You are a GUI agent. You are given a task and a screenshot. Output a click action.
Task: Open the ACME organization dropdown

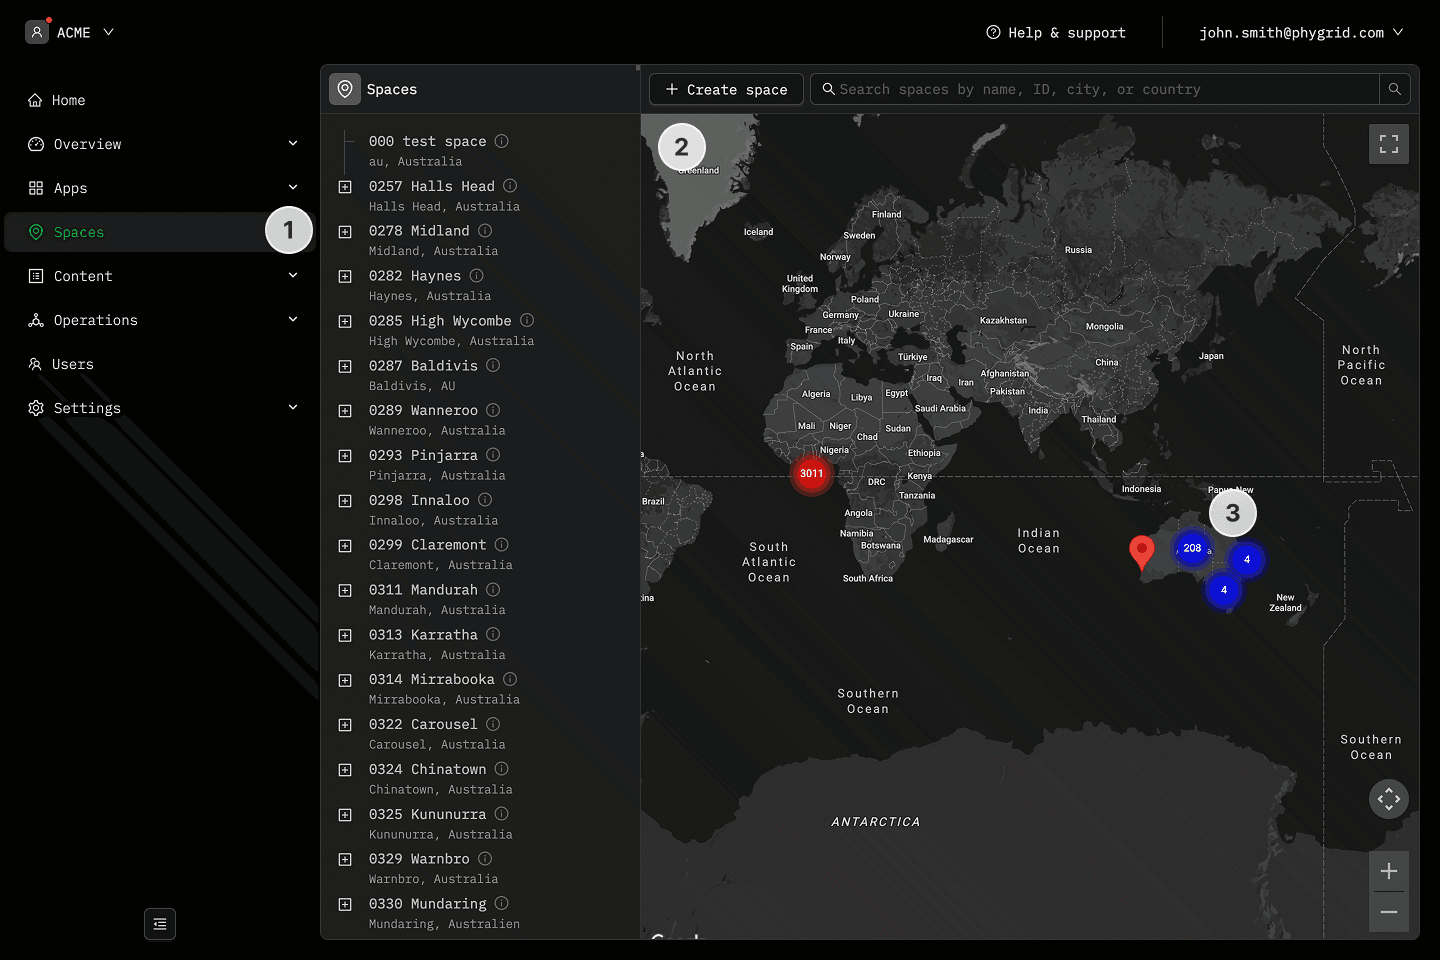(70, 32)
